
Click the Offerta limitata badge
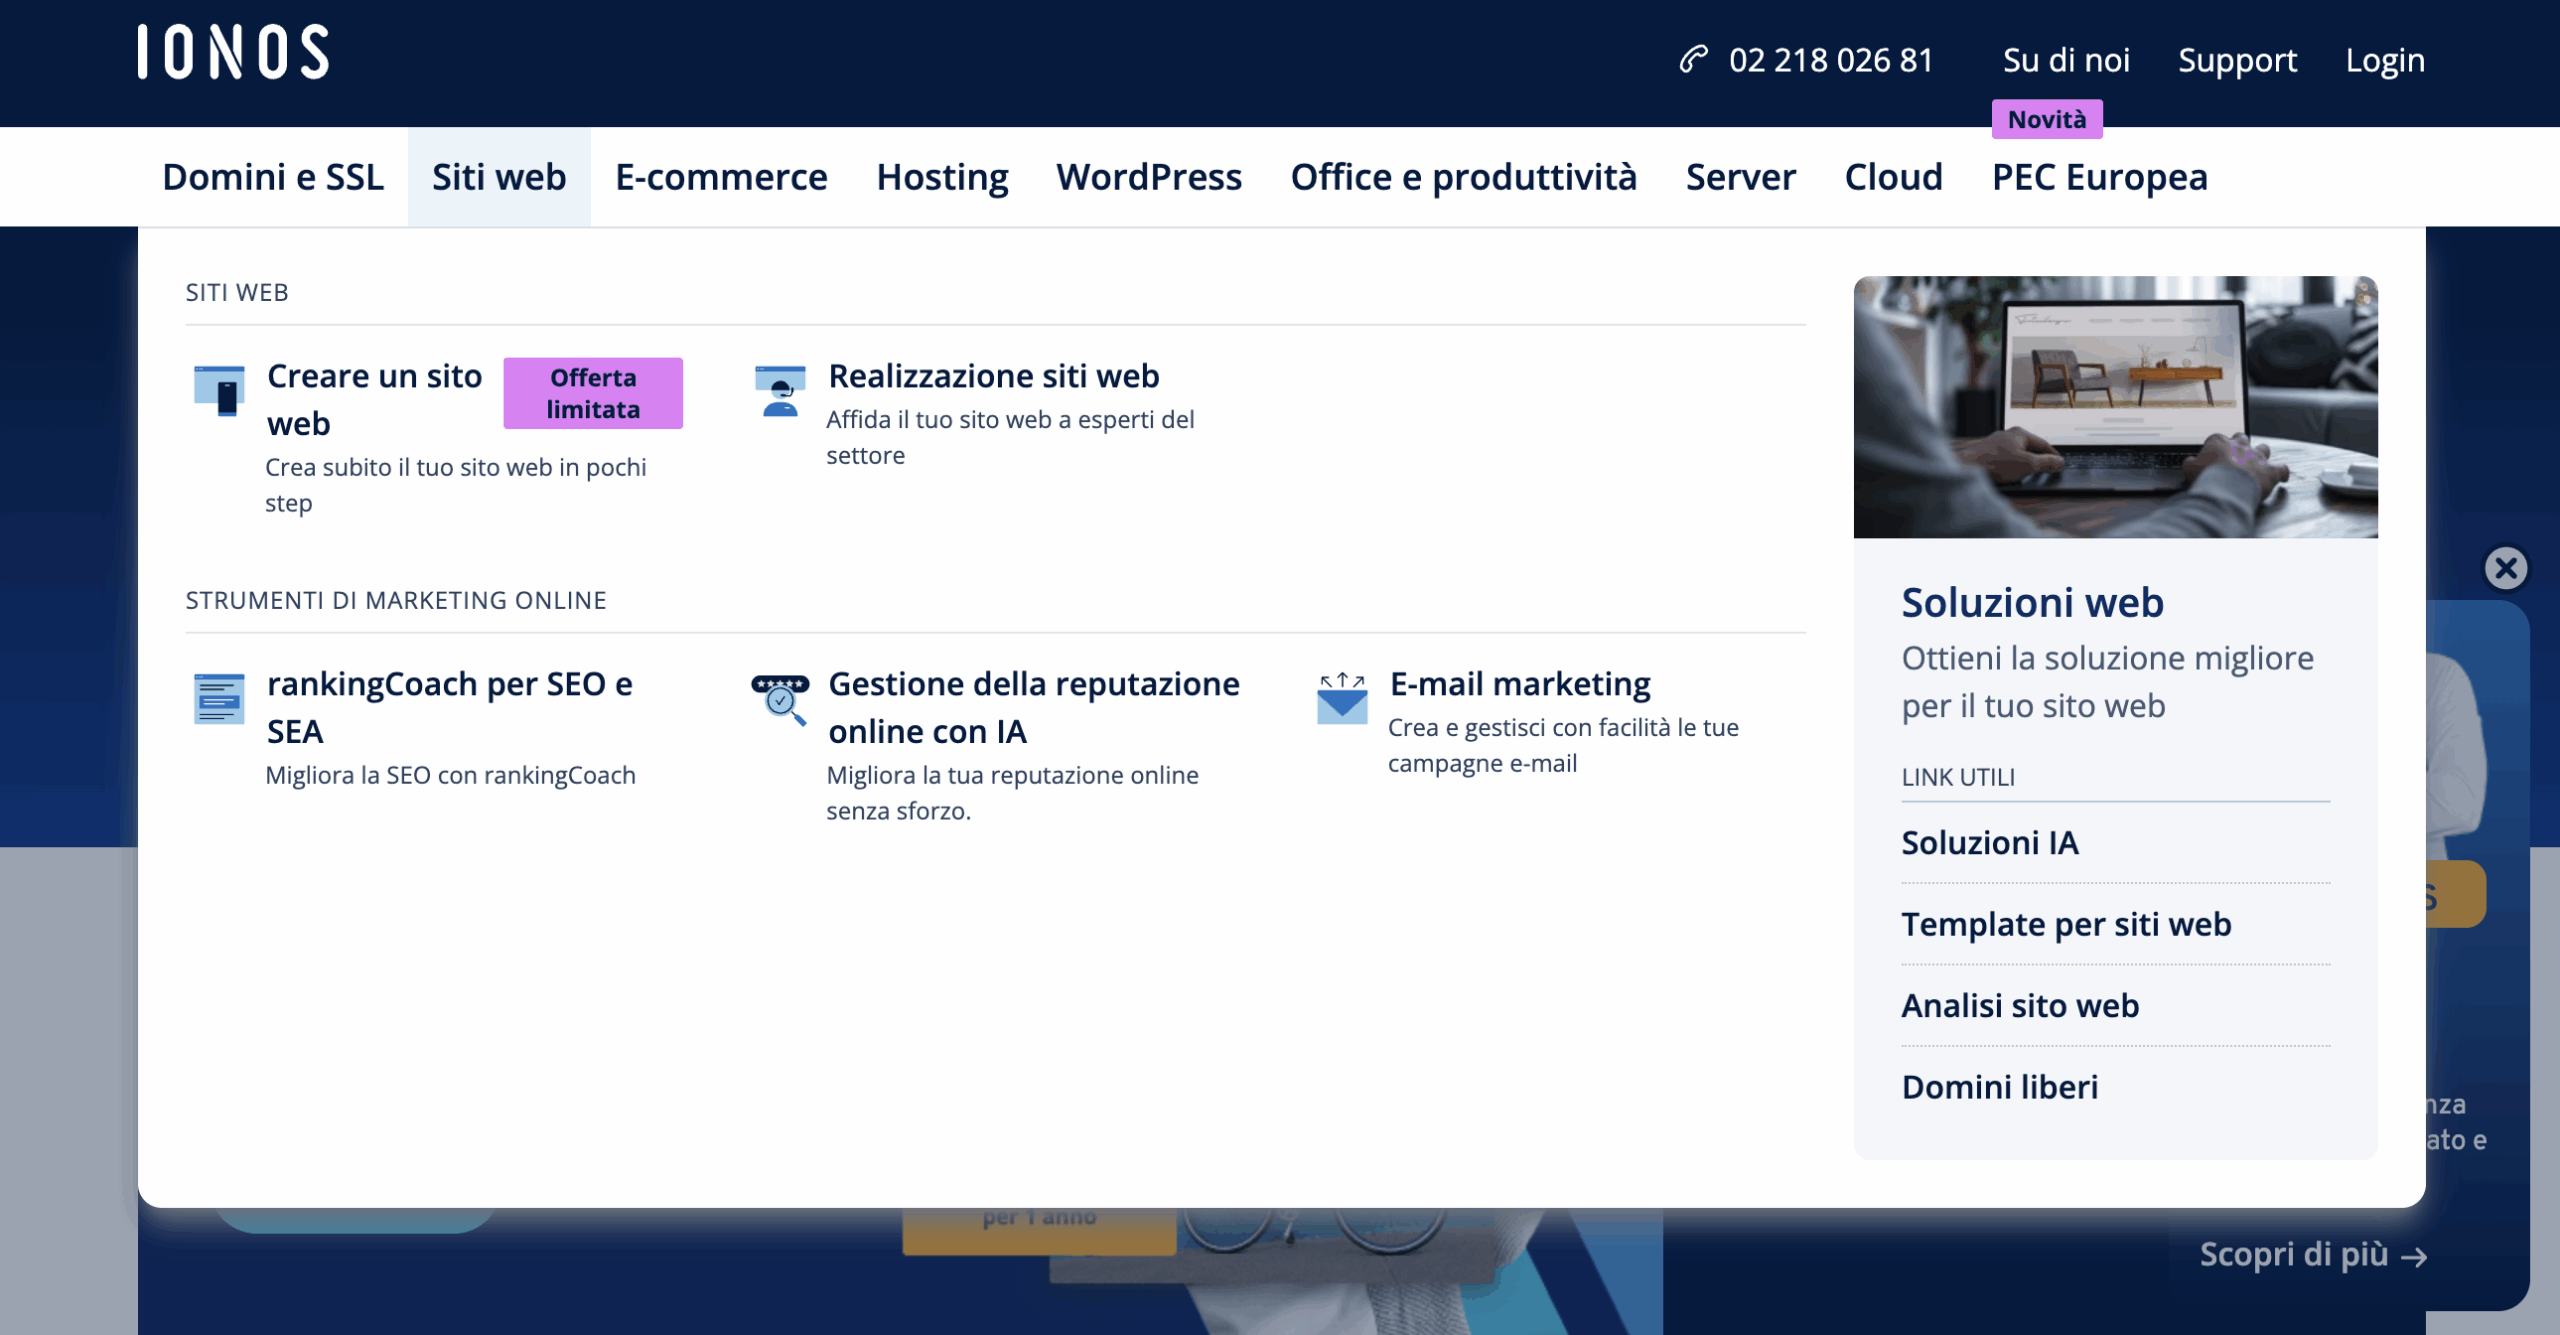(593, 393)
